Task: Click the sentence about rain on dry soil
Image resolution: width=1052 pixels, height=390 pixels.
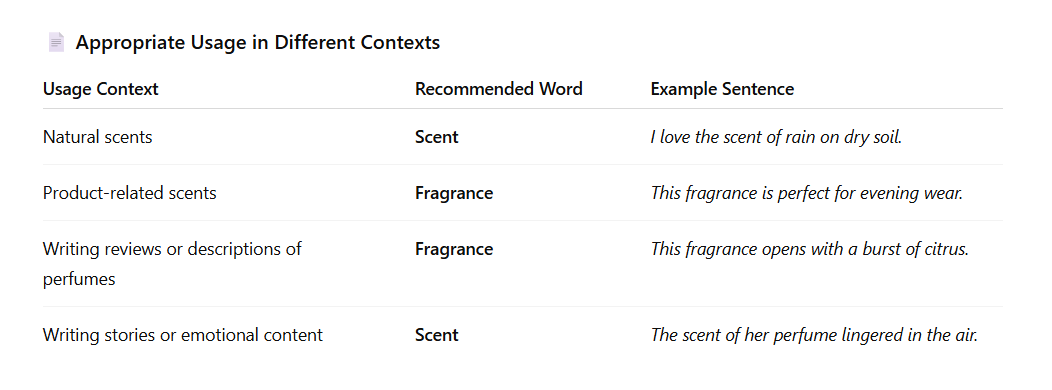Action: click(776, 137)
